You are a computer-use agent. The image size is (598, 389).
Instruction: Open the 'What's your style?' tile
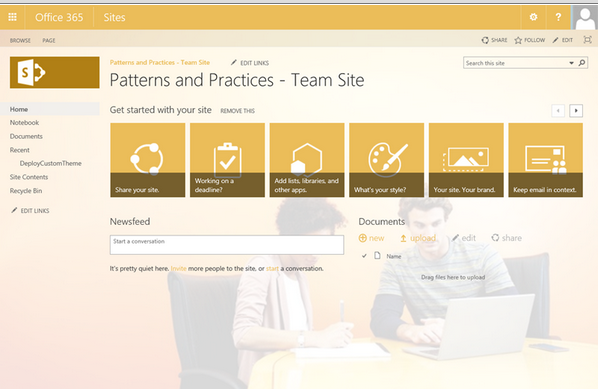386,160
